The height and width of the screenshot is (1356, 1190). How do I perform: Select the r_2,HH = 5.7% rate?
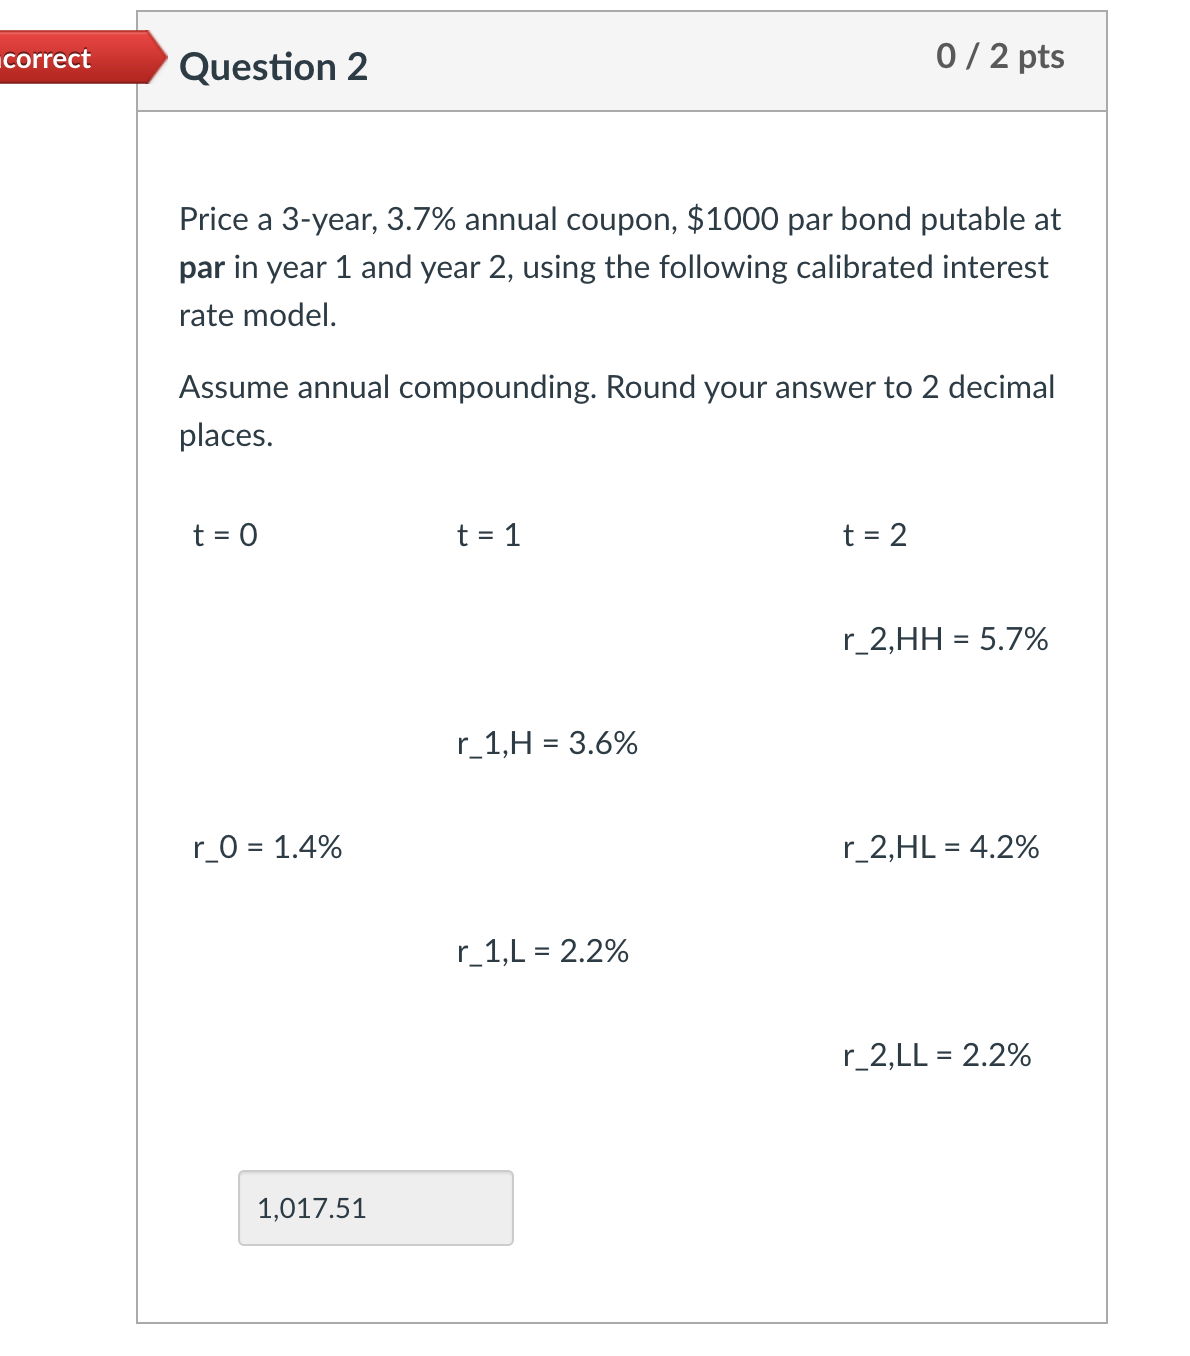pos(945,639)
